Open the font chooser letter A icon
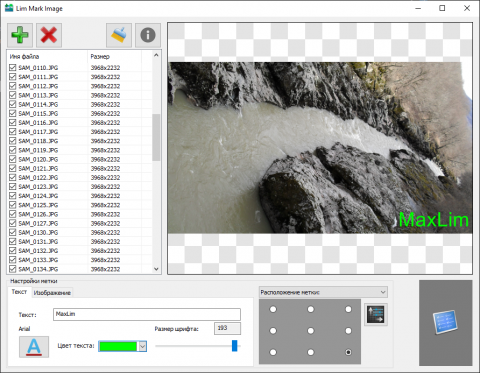 point(34,347)
